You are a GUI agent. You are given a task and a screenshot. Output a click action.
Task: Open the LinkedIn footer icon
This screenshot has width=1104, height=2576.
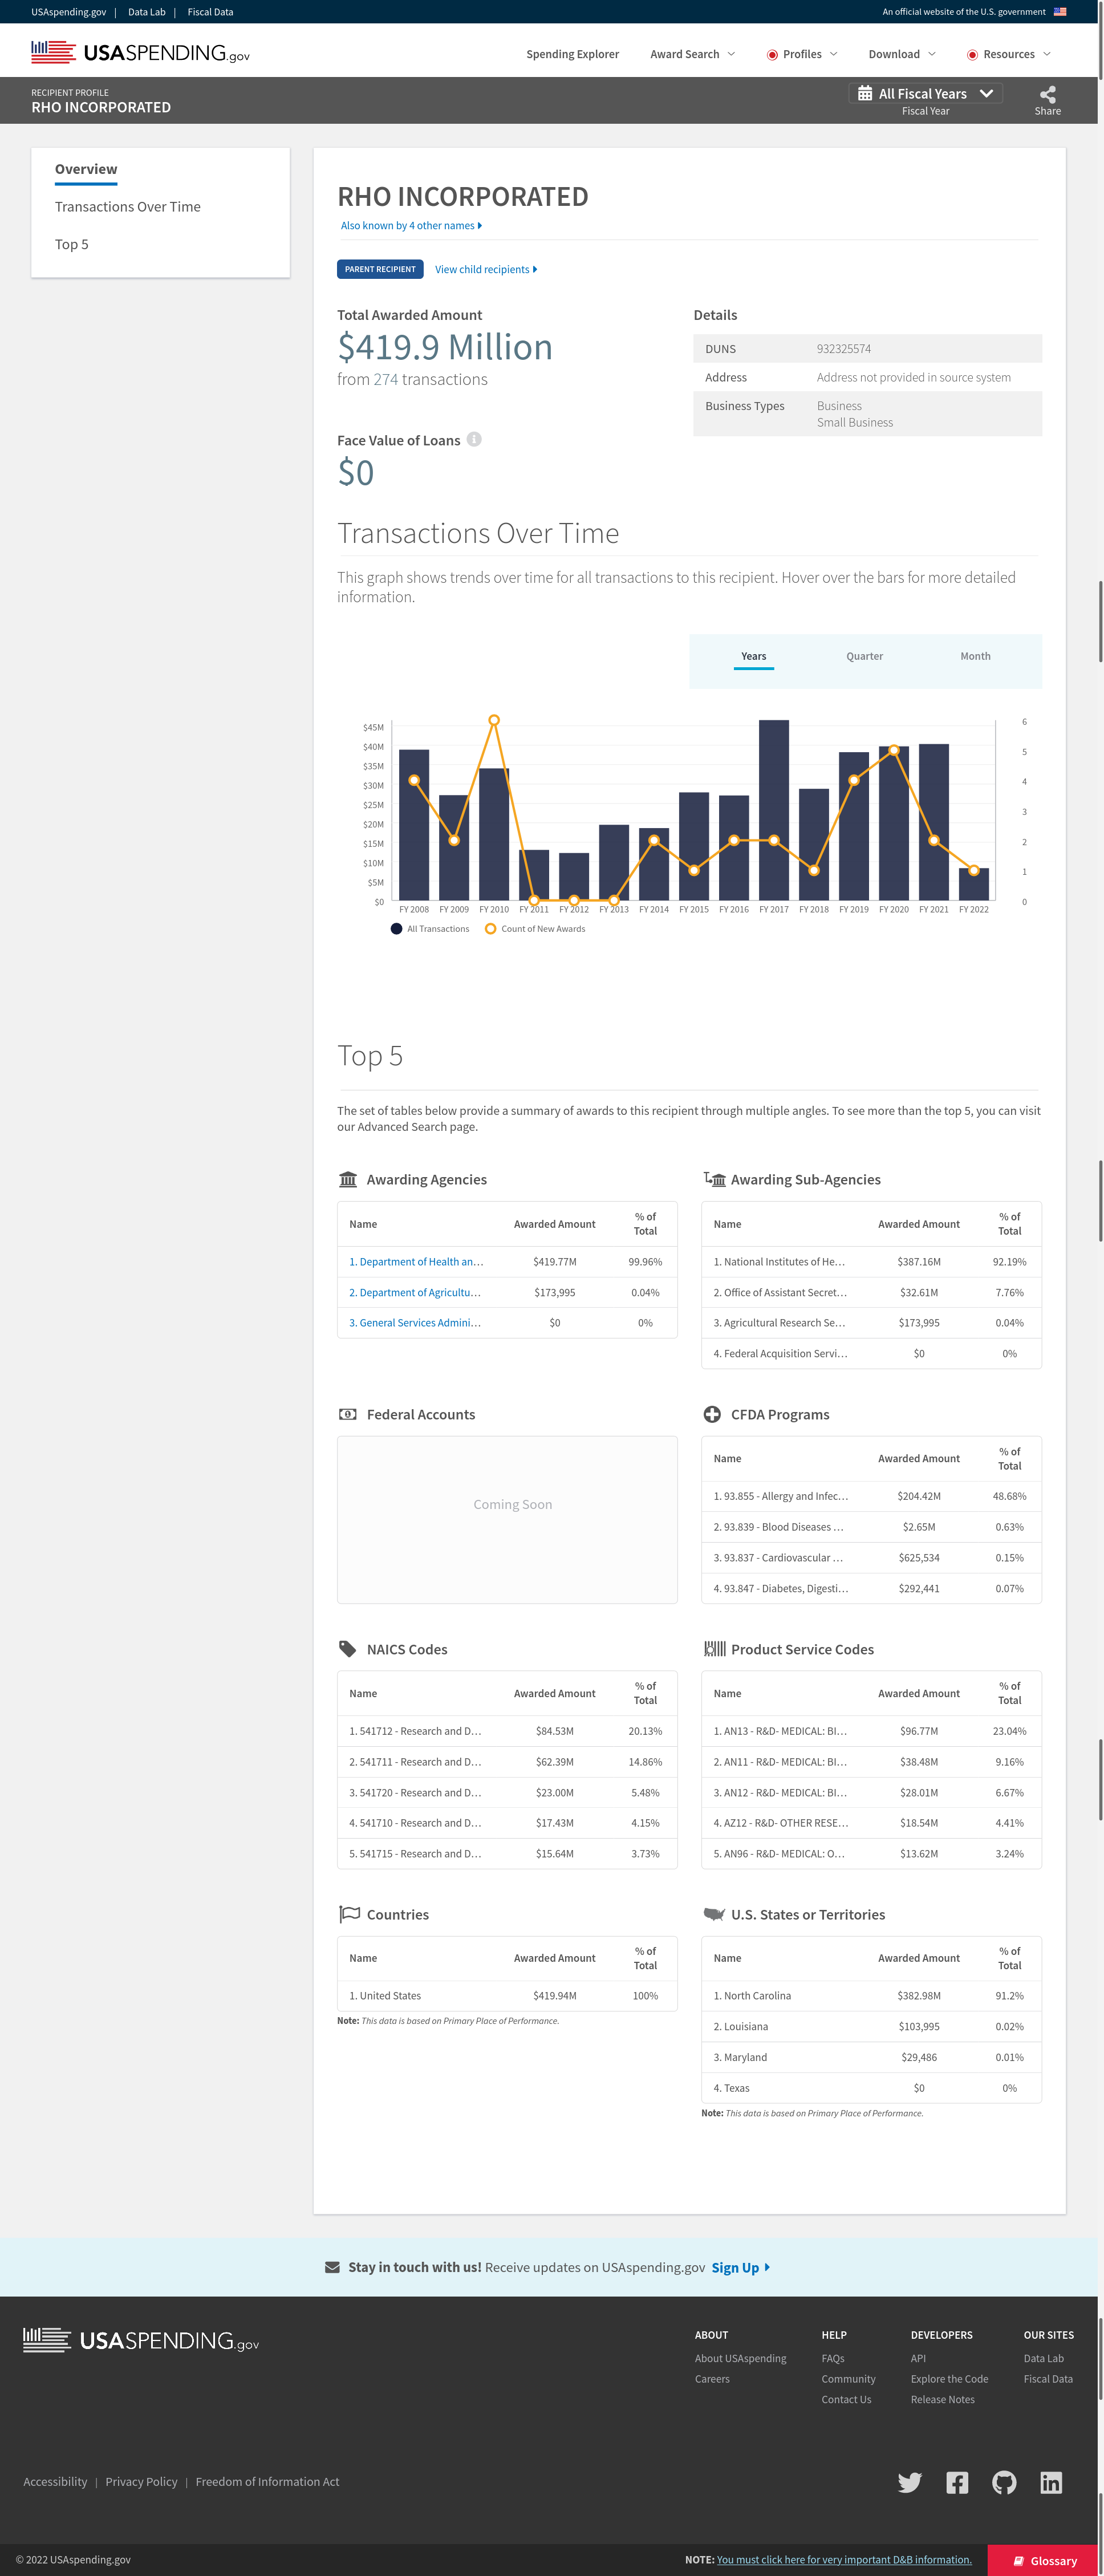1051,2482
